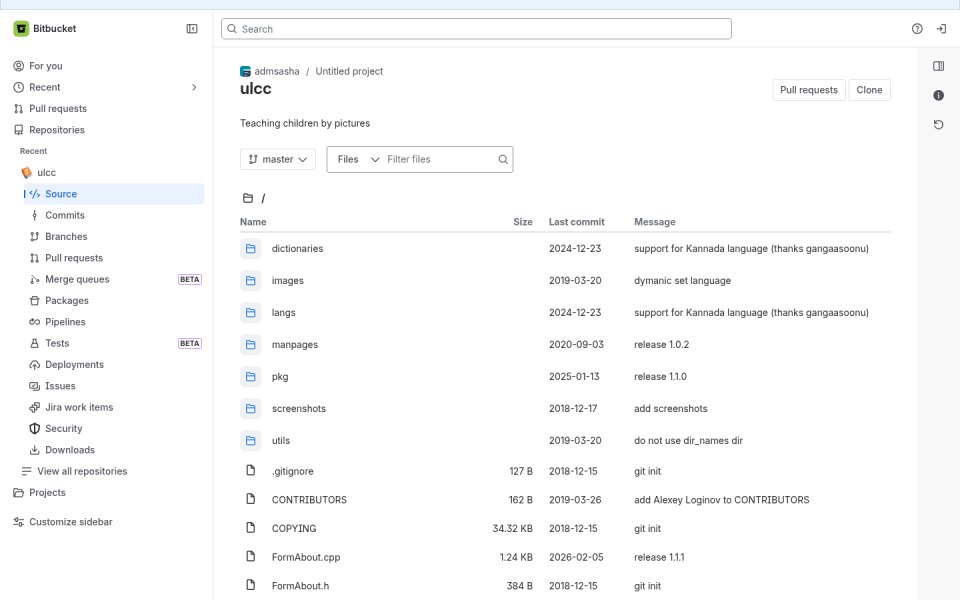Collapse the sidebar using the panel icon
Viewport: 960px width, 600px height.
[x=192, y=29]
